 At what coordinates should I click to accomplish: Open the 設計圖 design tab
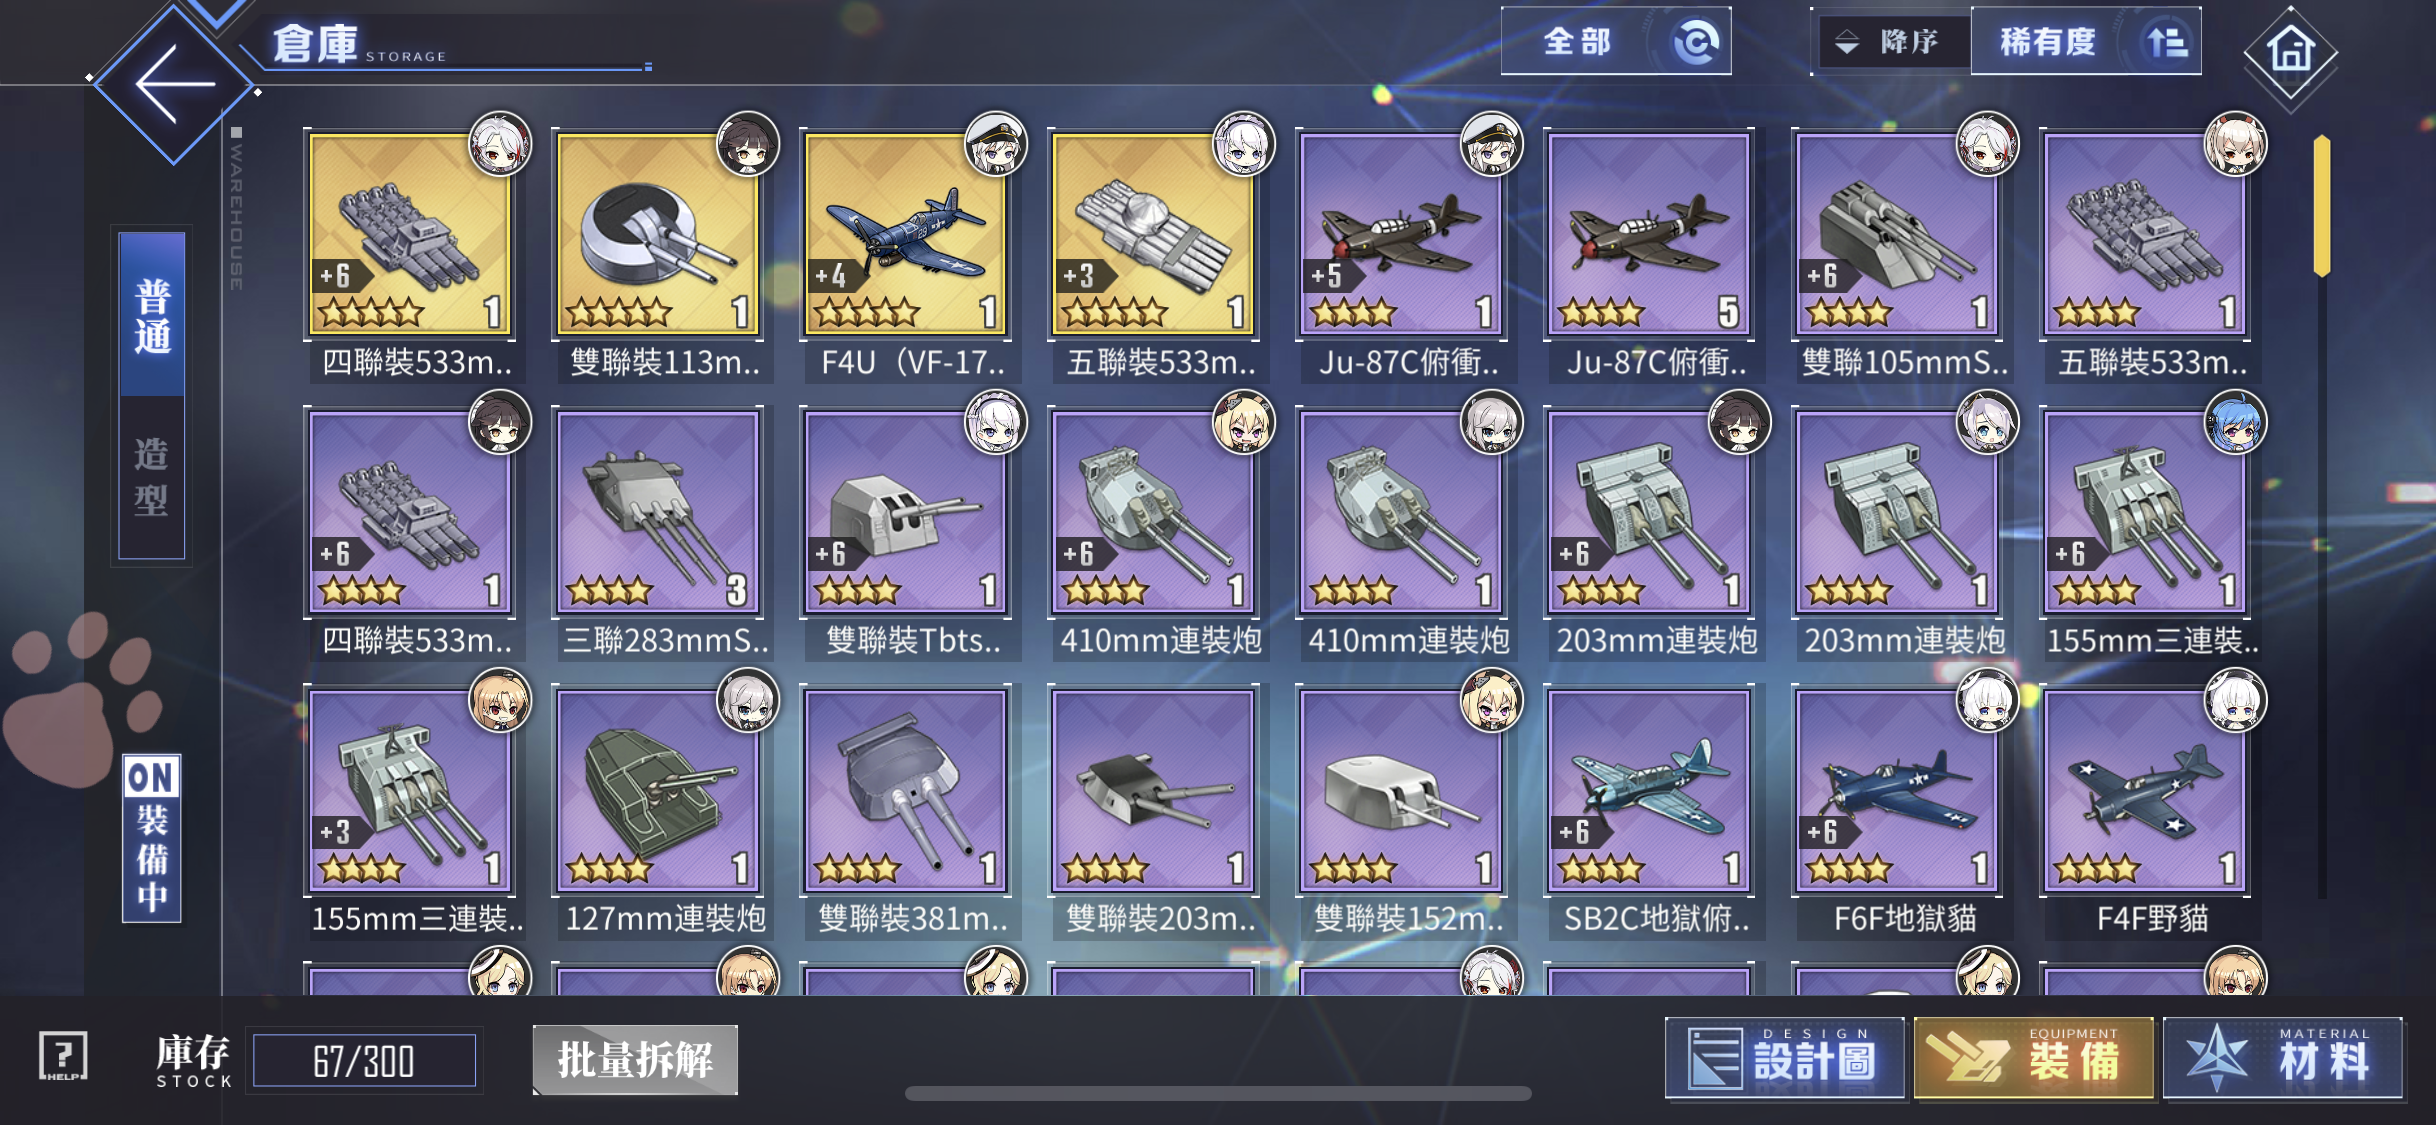[1785, 1058]
